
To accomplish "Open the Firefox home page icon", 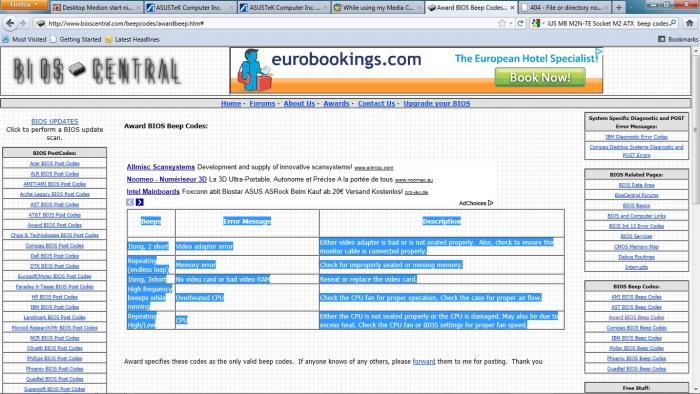I will [690, 23].
